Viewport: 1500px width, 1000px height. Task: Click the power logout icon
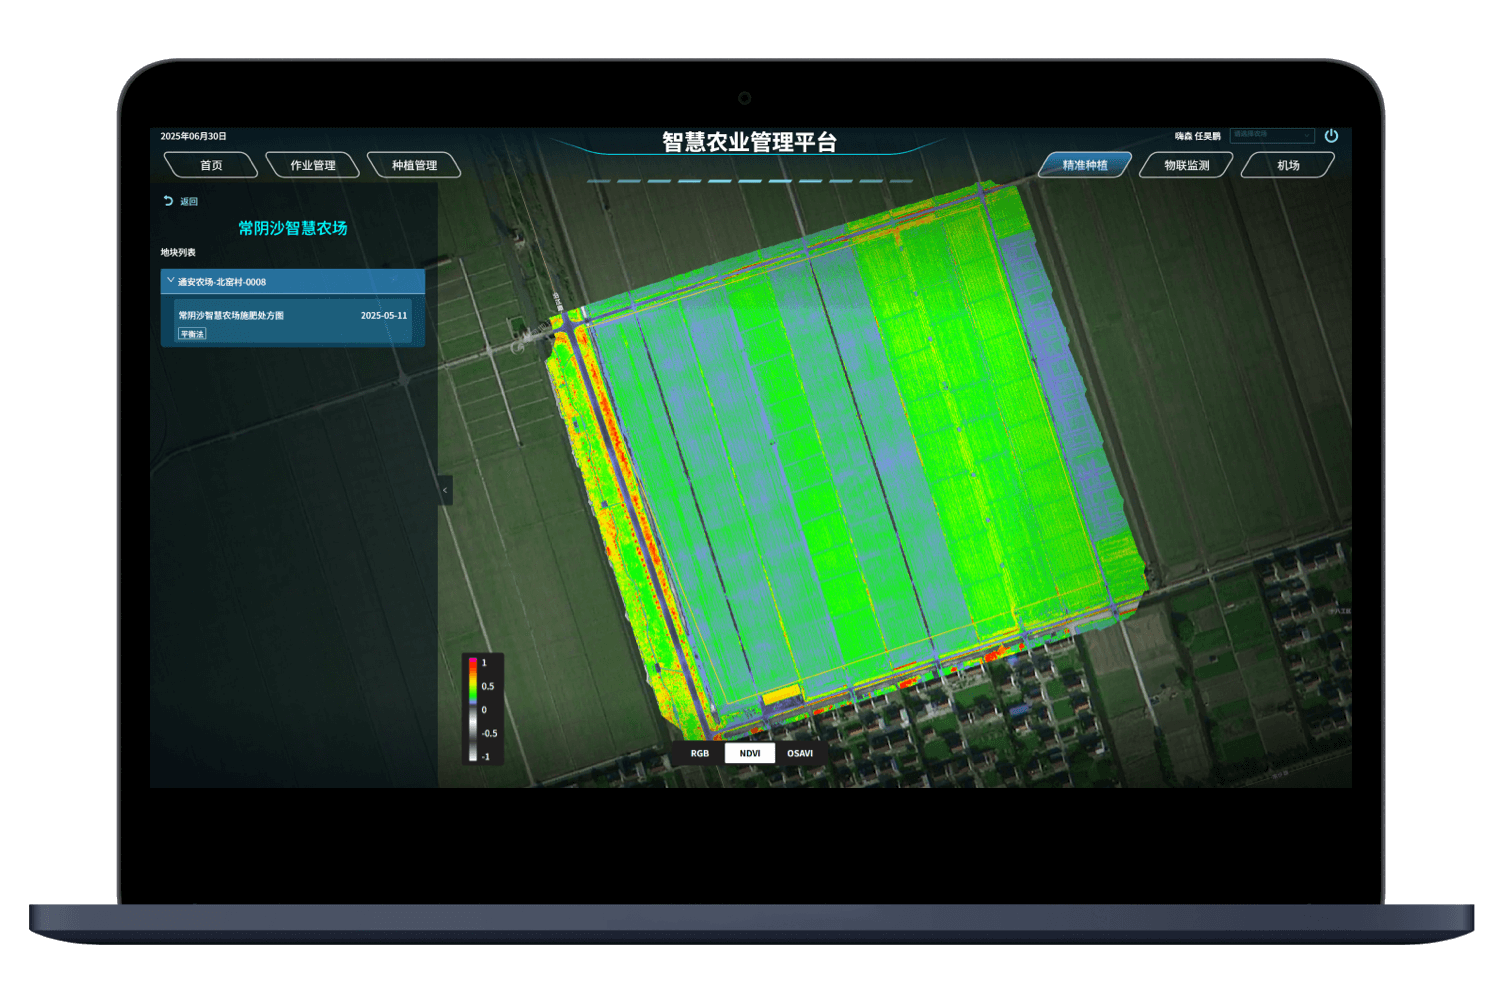(1331, 136)
